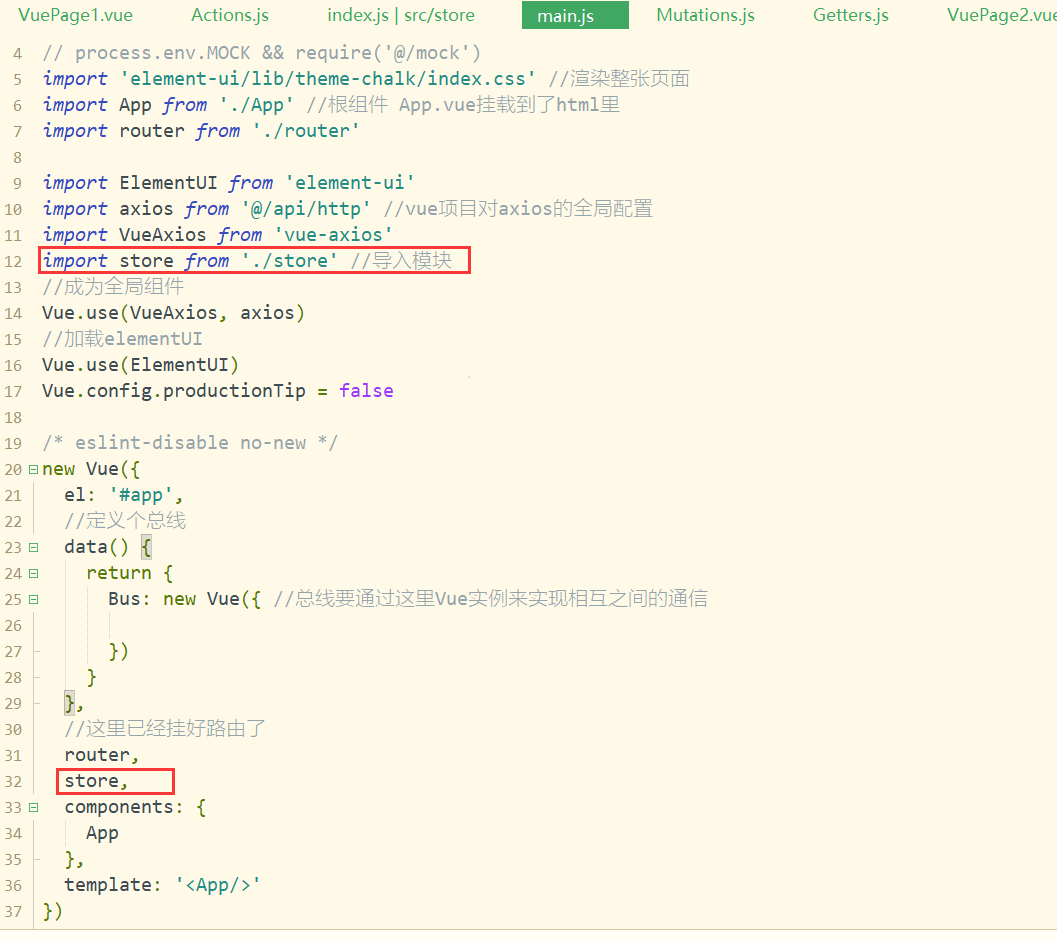
Task: Switch to the VuePage1.vue tab
Action: pyautogui.click(x=76, y=15)
